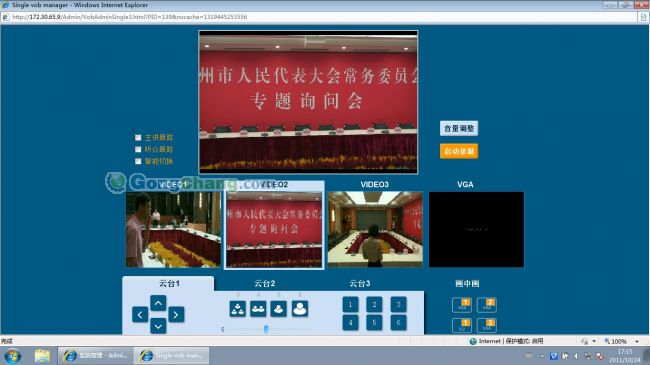The image size is (650, 365).
Task: Adjust the zoom slider handle below preset icons
Action: (266, 329)
